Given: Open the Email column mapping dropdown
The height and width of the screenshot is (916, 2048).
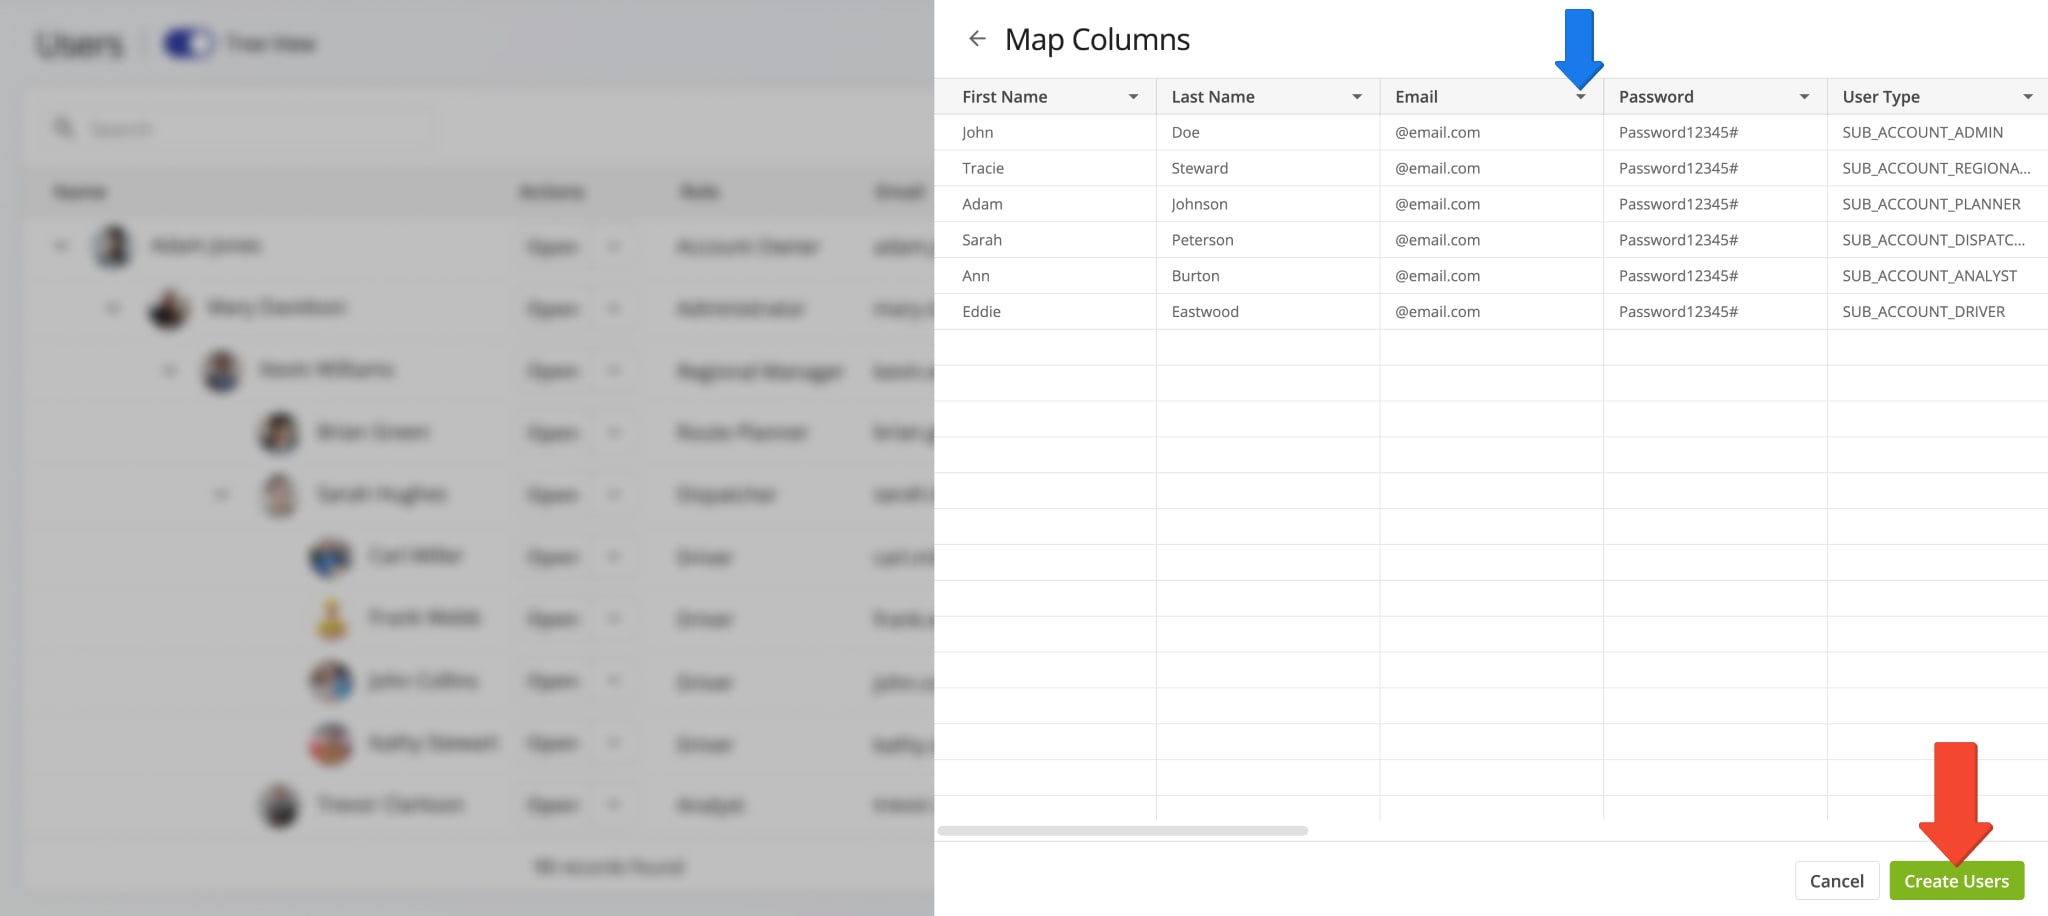Looking at the screenshot, I should tap(1581, 97).
